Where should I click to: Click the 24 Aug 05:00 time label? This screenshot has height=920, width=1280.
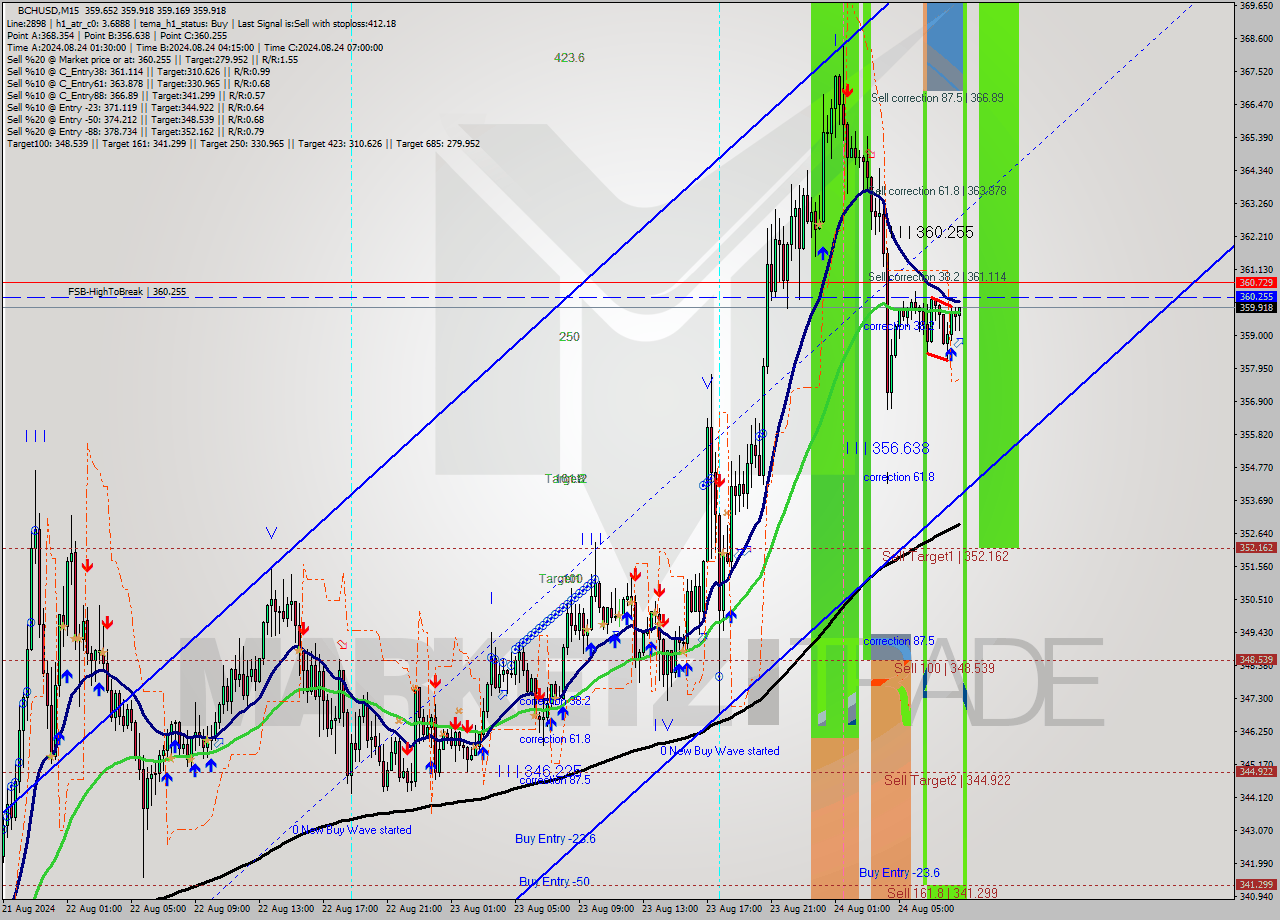tap(926, 909)
